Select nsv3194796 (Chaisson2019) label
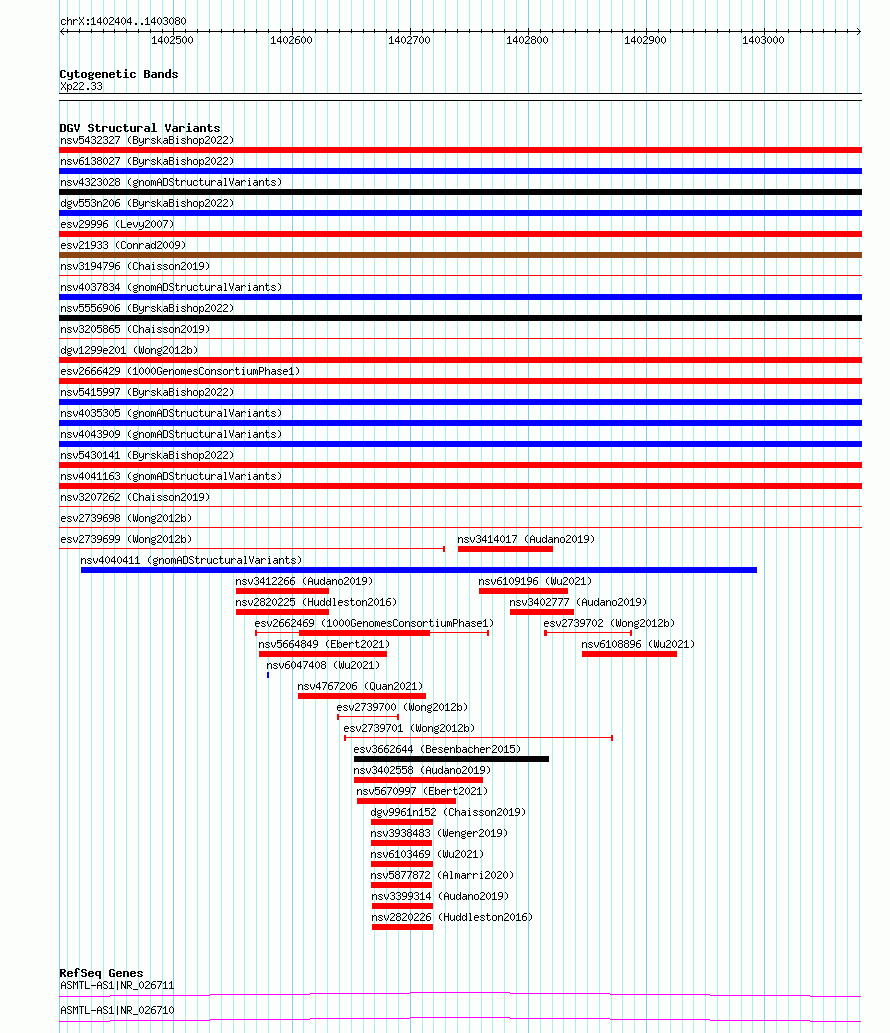The width and height of the screenshot is (890, 1033). click(x=135, y=266)
